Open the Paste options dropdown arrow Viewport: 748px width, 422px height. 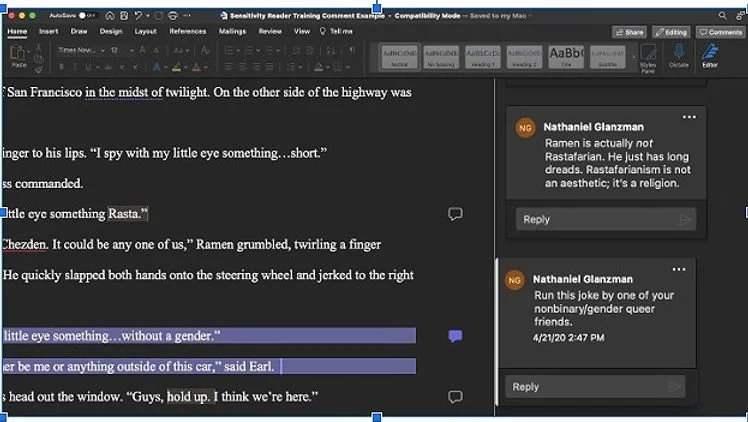pos(28,51)
